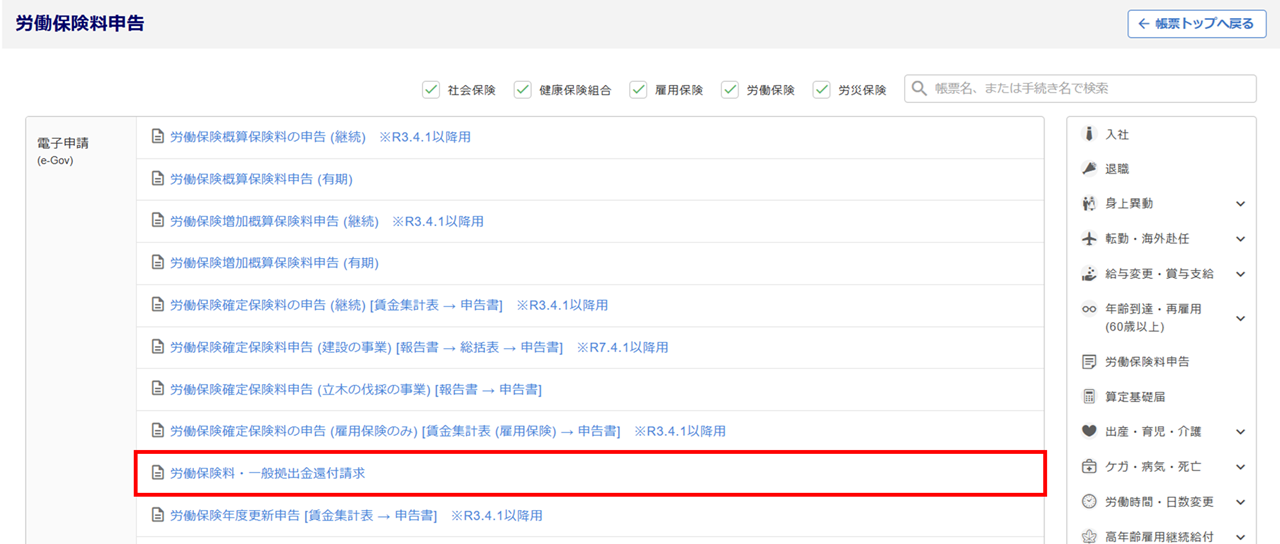The width and height of the screenshot is (1280, 544).
Task: Toggle the 労働保険 checkbox
Action: (x=730, y=90)
